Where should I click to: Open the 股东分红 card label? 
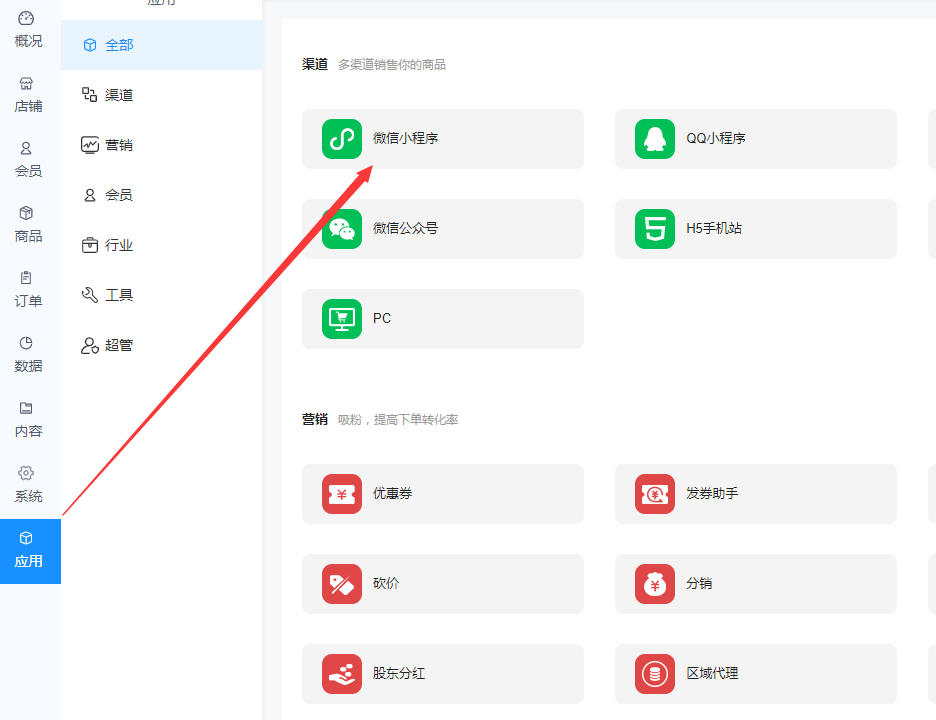[x=399, y=673]
